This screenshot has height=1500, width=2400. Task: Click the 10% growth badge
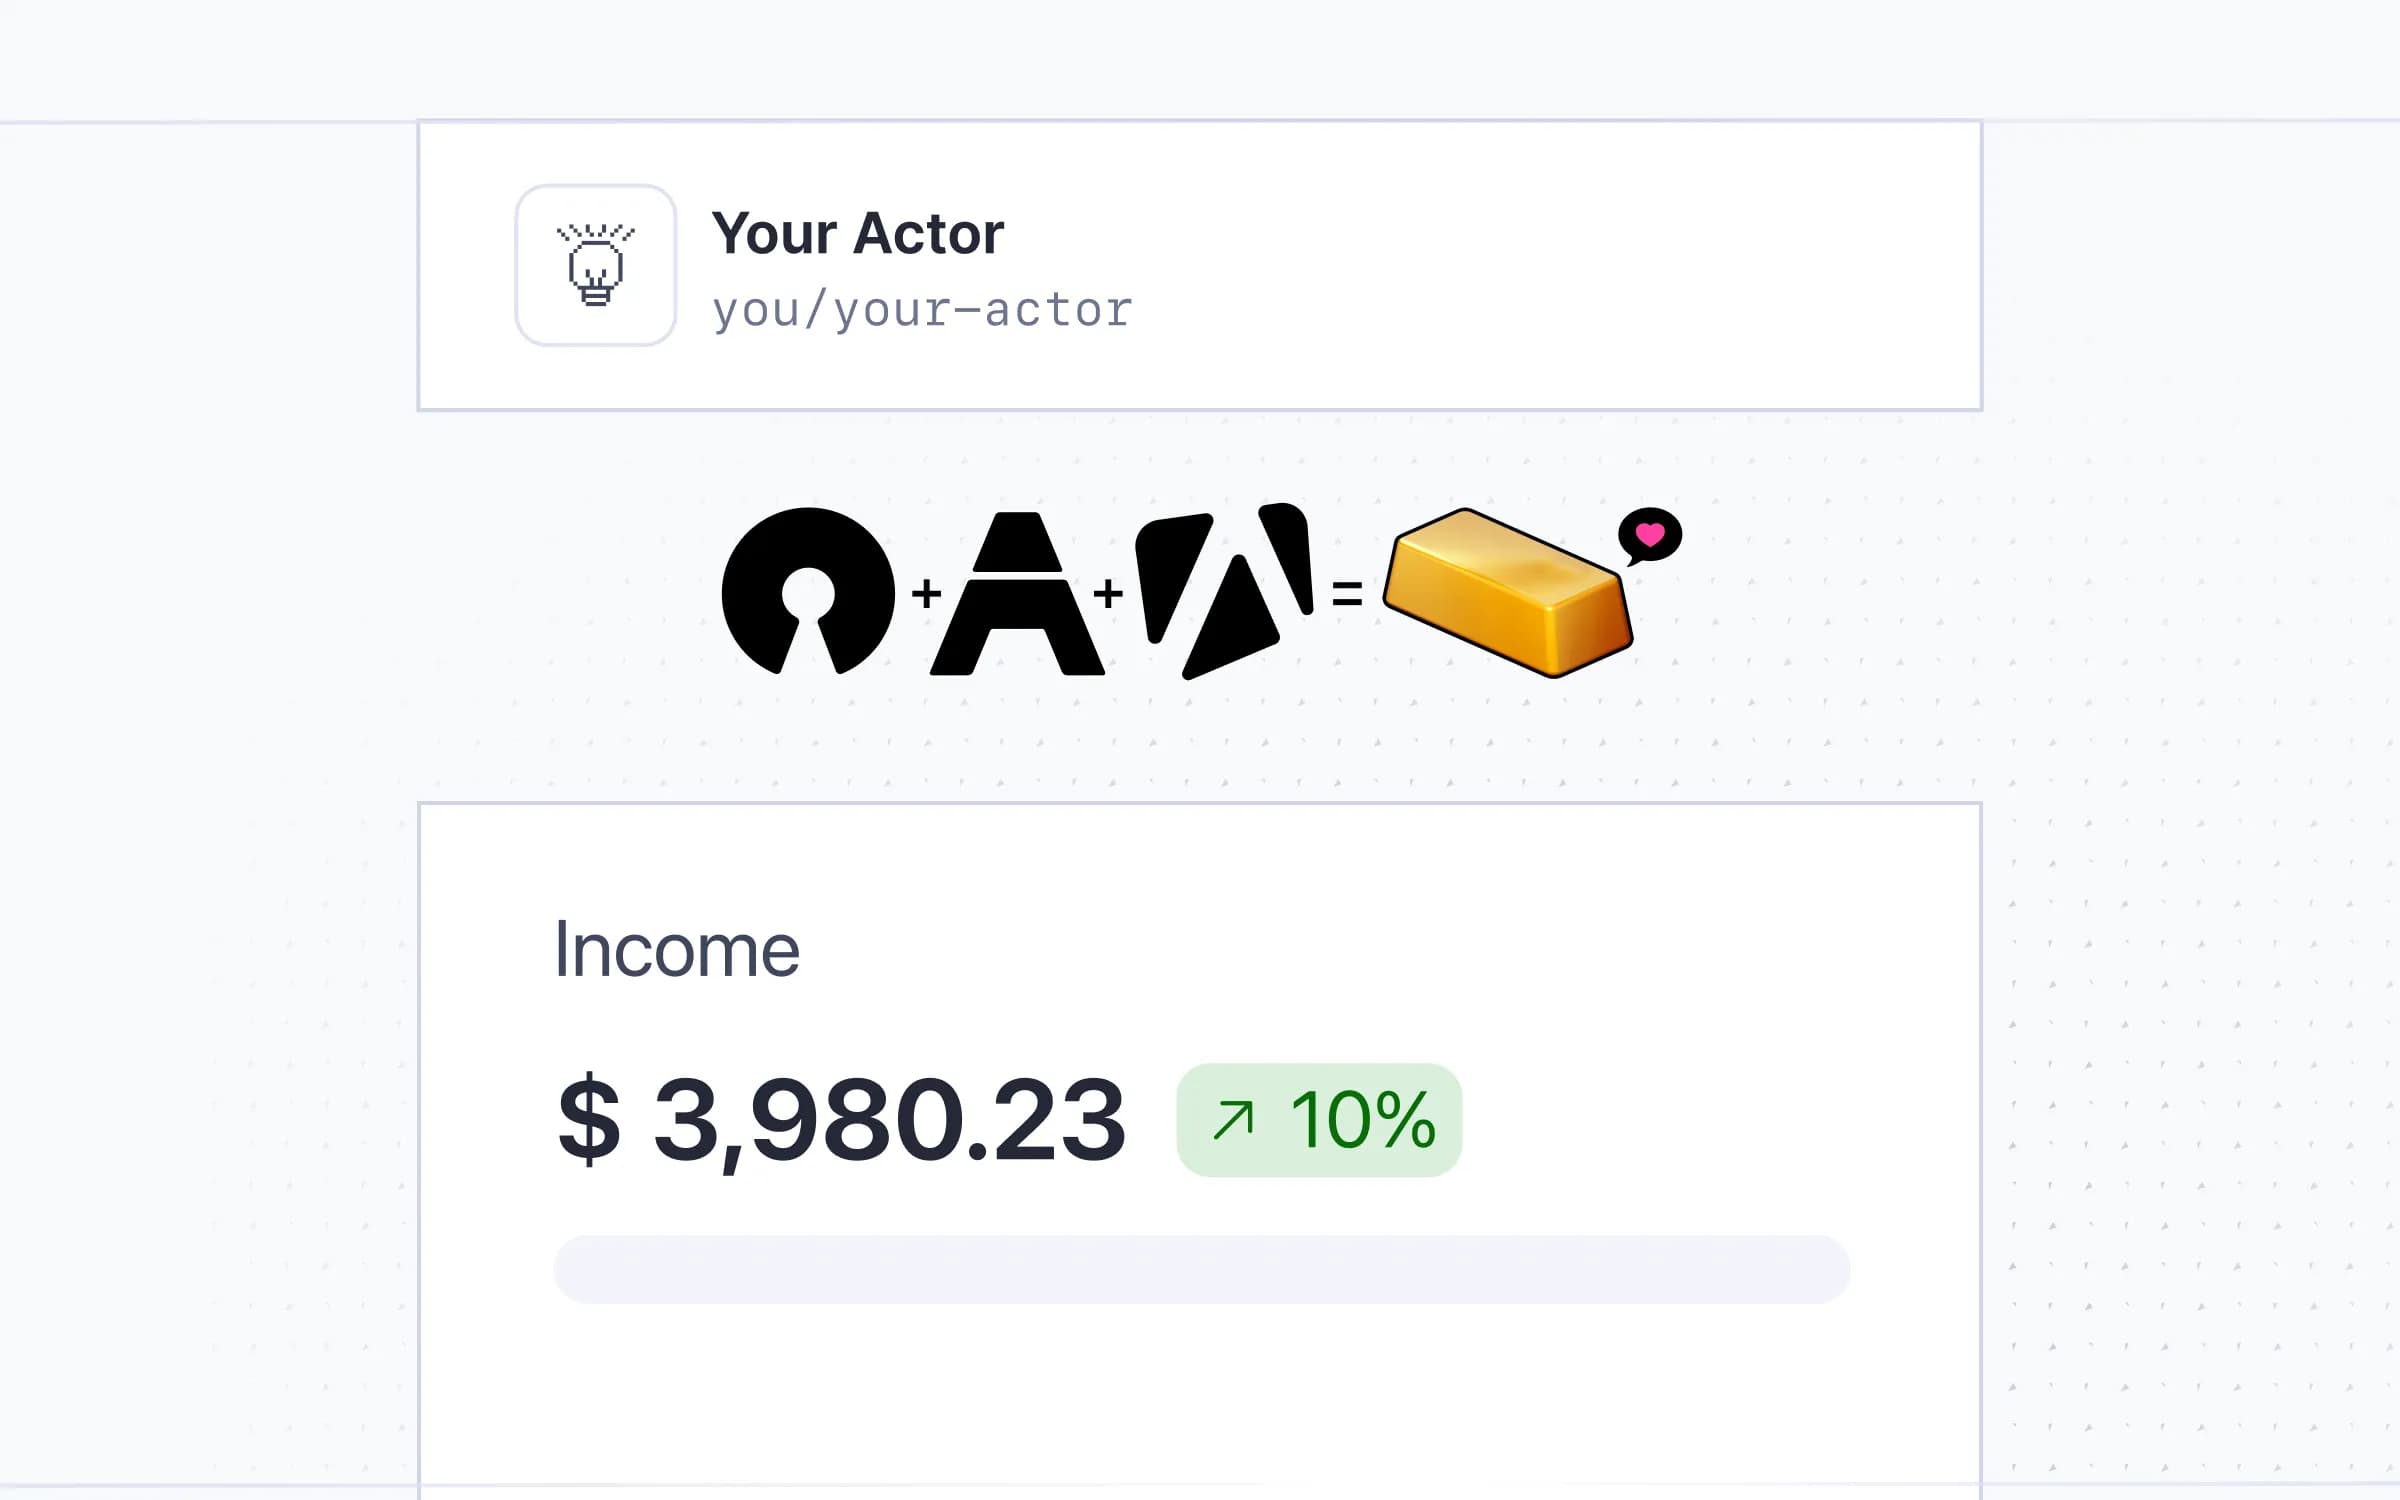[1319, 1120]
